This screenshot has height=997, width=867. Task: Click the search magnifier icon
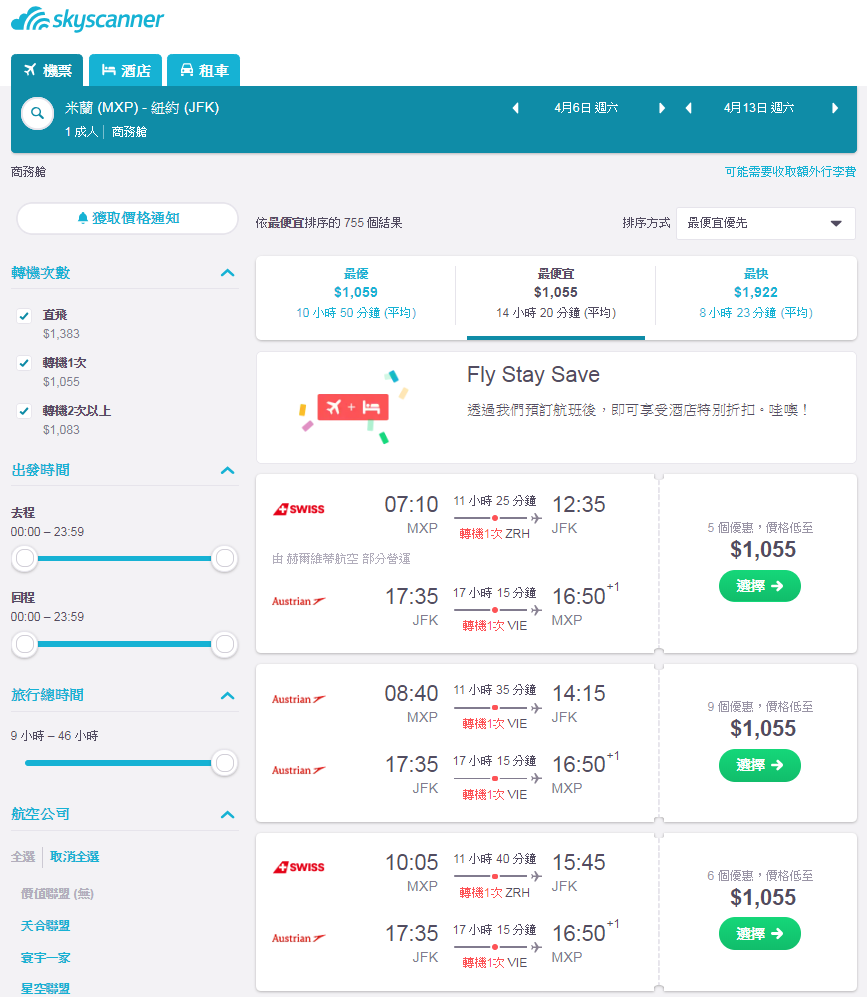(38, 113)
